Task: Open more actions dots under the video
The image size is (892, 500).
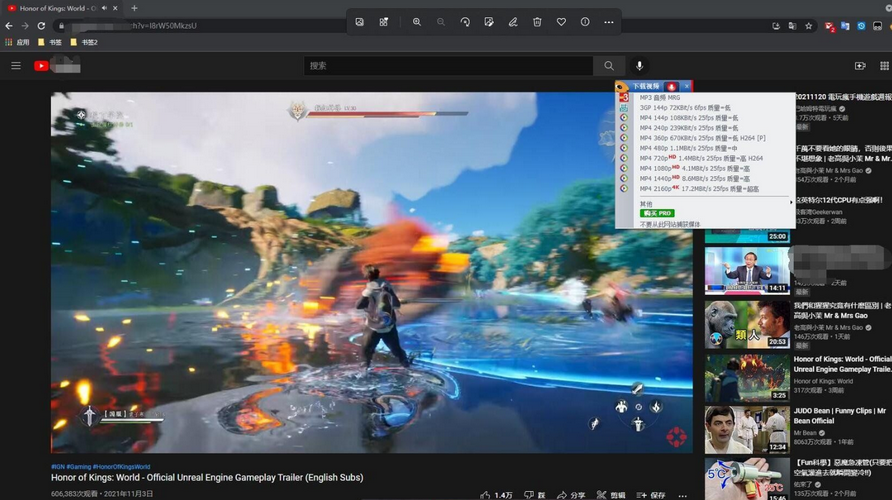Action: tap(683, 495)
